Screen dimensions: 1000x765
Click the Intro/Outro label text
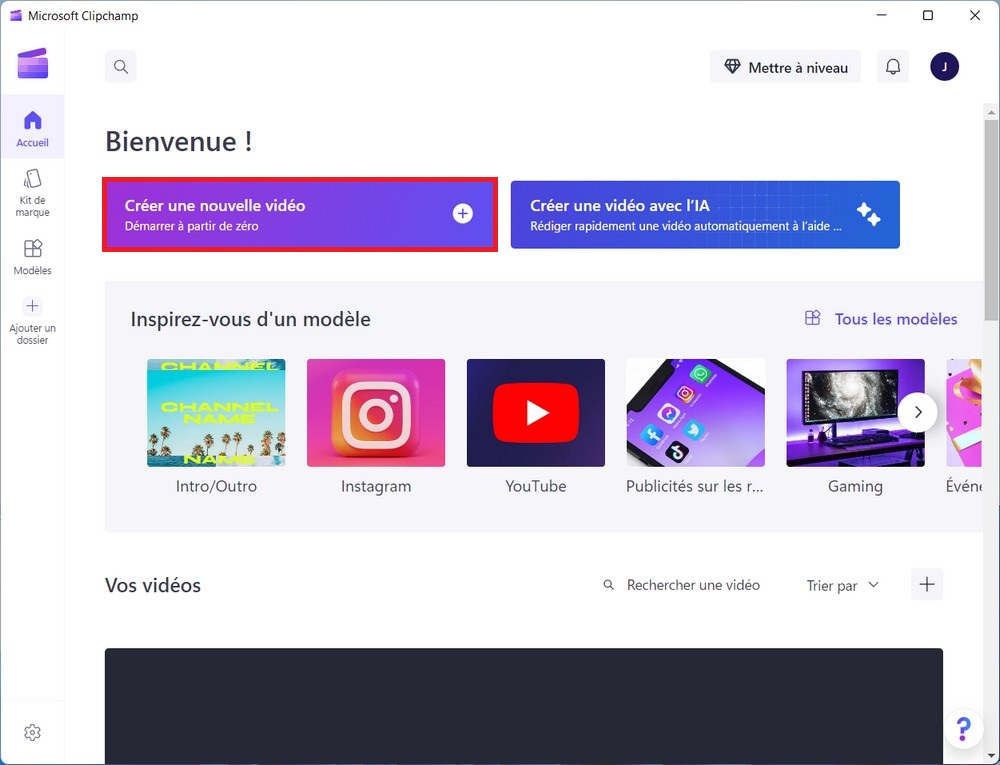coord(216,486)
